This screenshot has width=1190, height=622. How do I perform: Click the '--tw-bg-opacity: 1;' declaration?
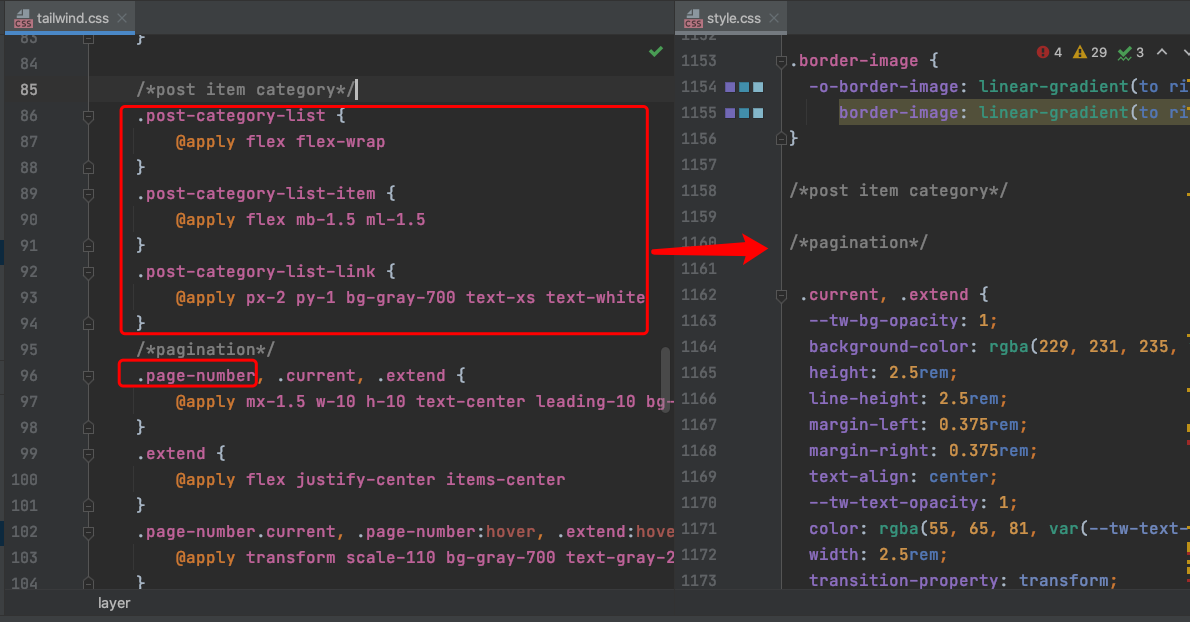pyautogui.click(x=903, y=320)
